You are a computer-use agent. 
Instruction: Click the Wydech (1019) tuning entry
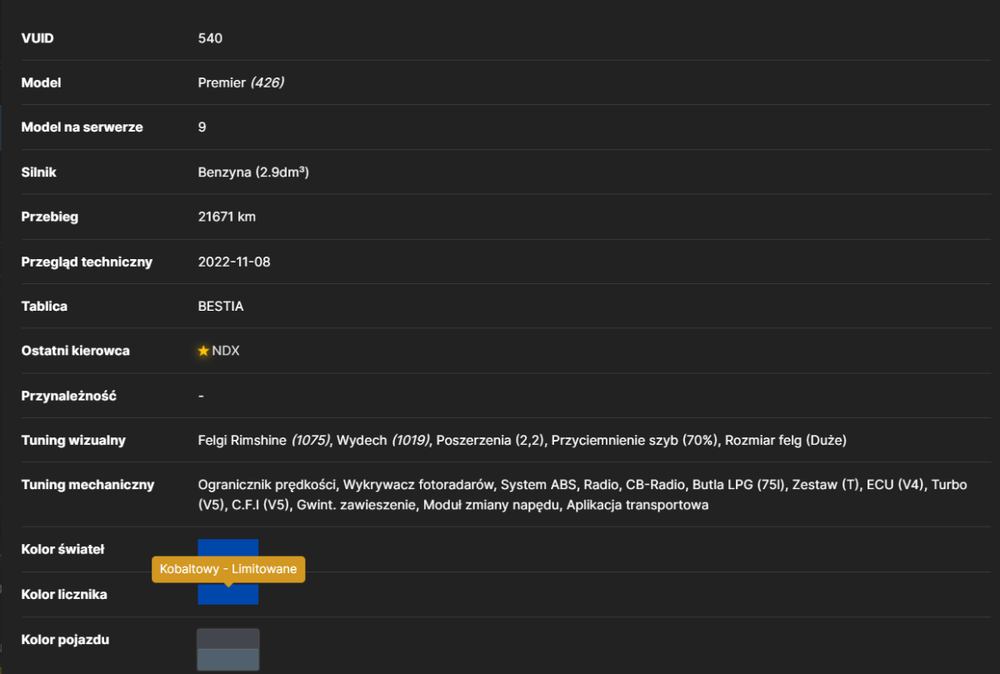pyautogui.click(x=383, y=440)
